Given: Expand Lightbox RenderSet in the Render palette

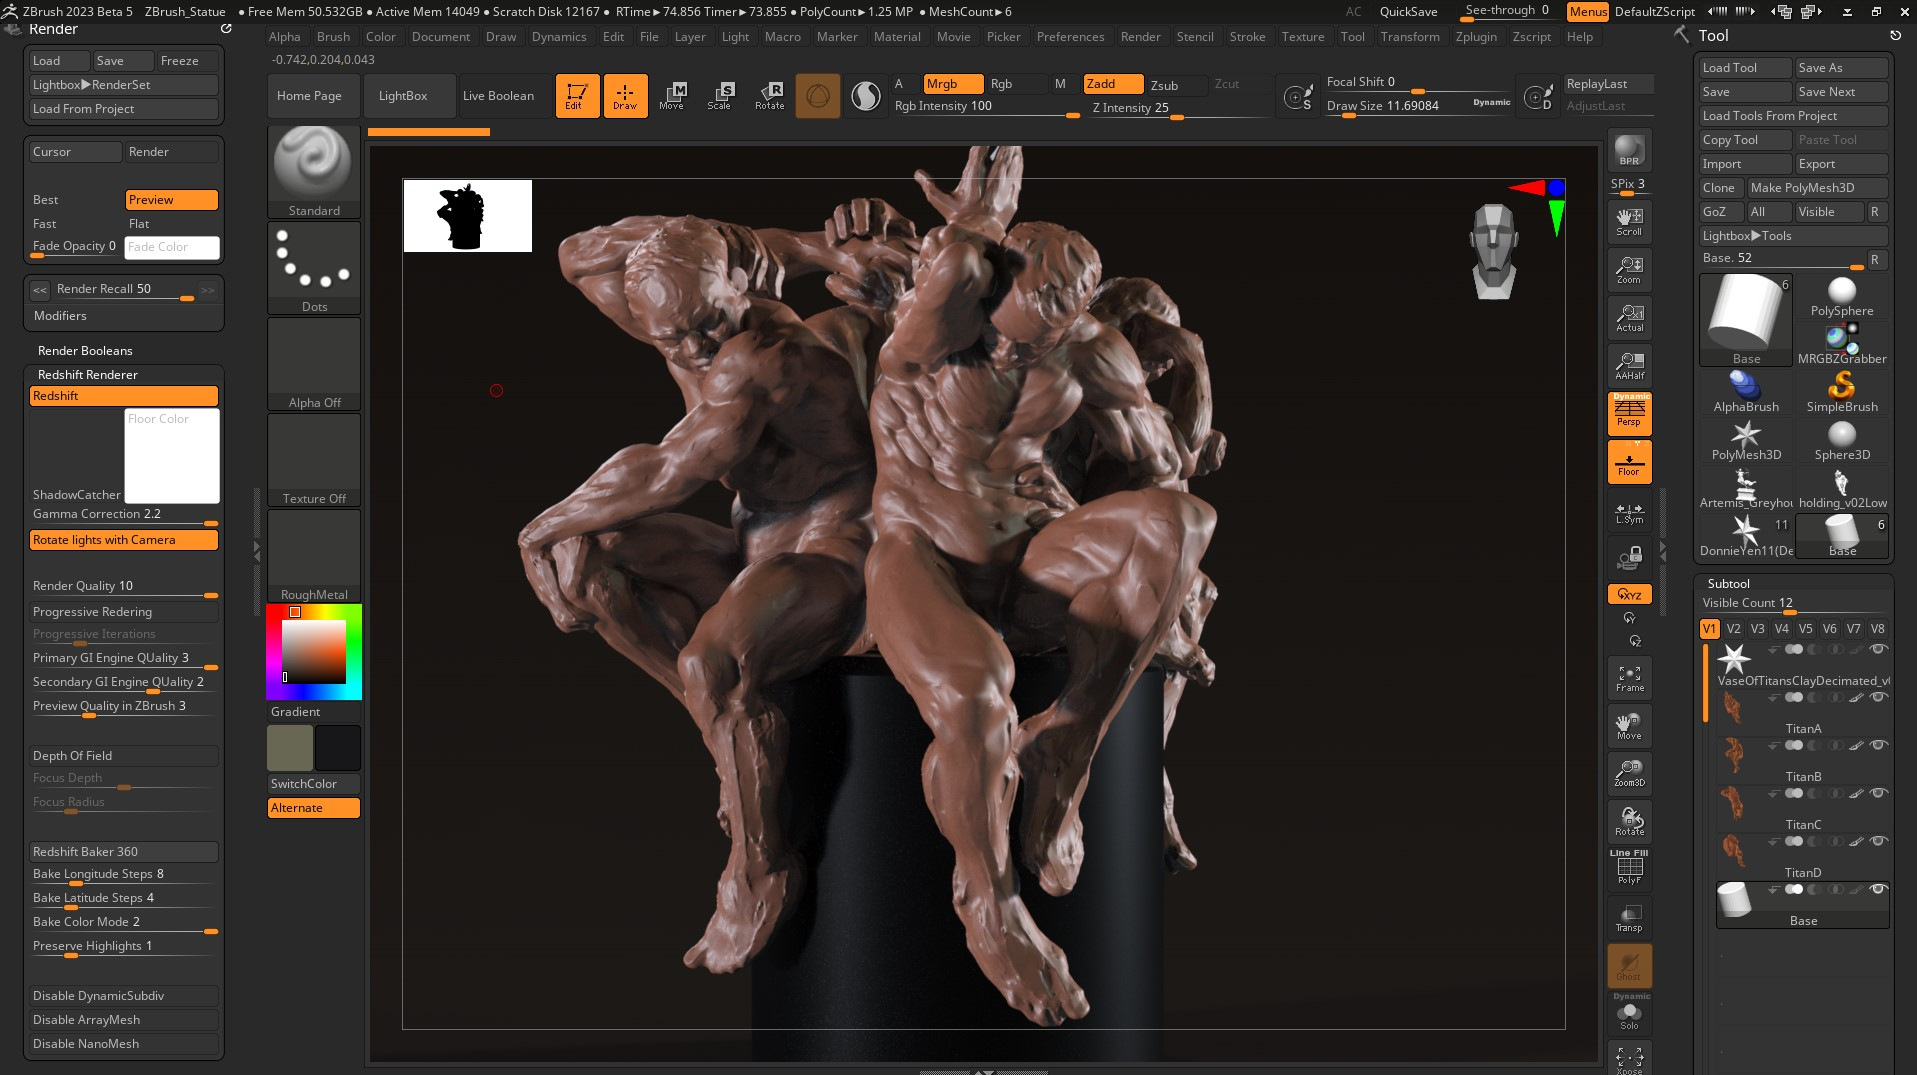Looking at the screenshot, I should (x=122, y=84).
